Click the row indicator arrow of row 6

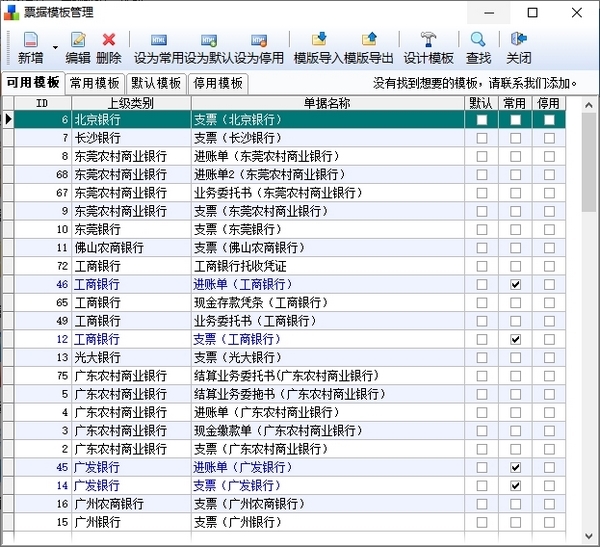point(8,120)
